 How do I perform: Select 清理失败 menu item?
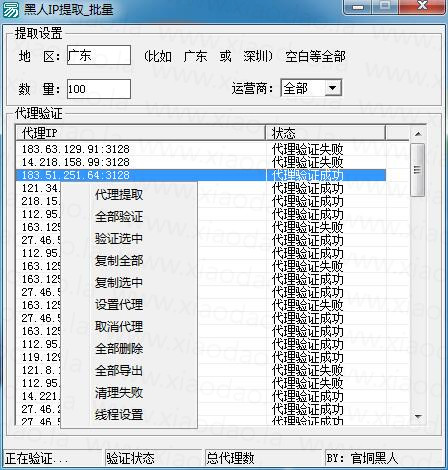click(119, 393)
